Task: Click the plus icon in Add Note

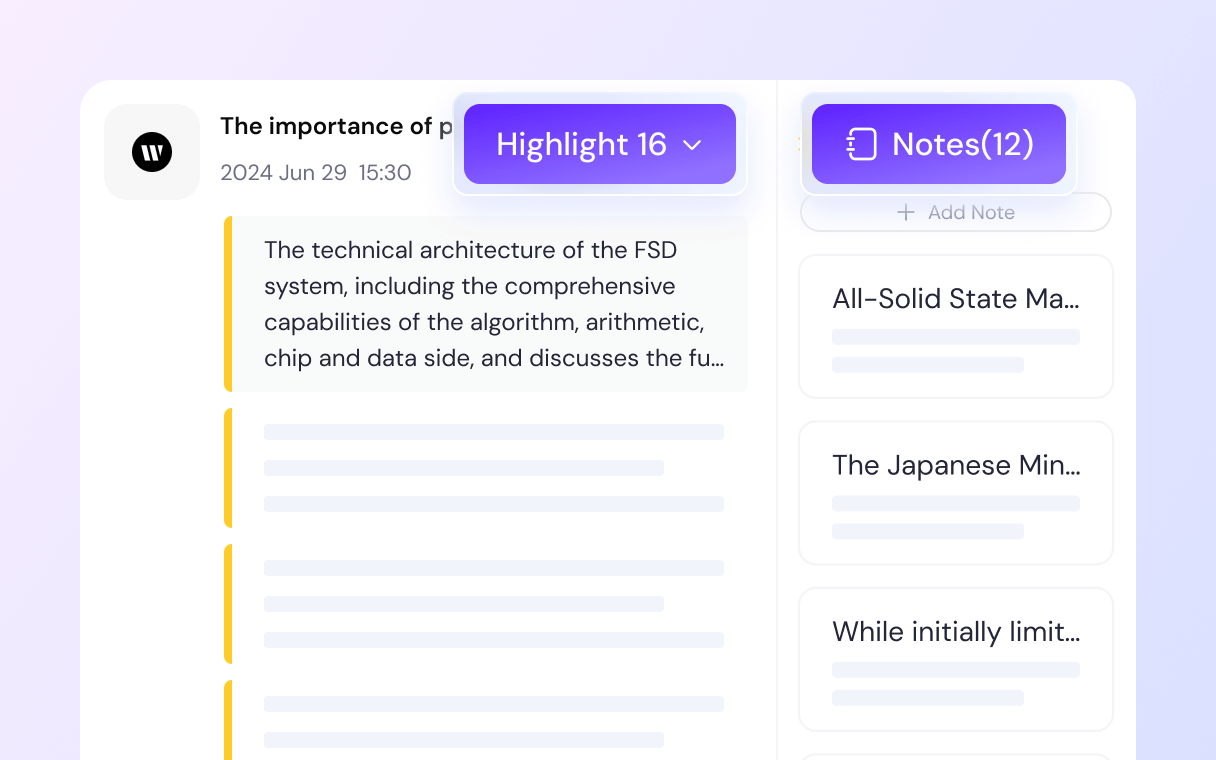Action: (x=906, y=212)
